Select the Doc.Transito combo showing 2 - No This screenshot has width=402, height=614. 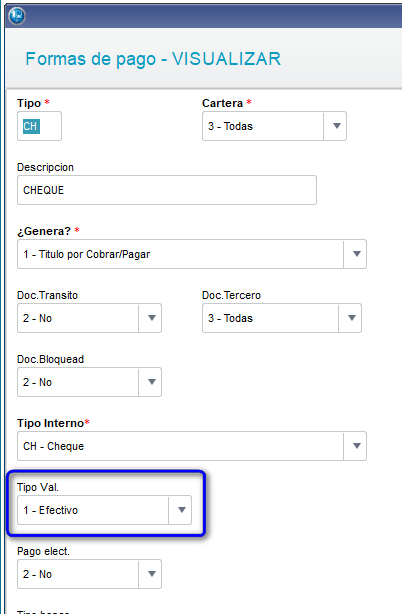pyautogui.click(x=89, y=318)
